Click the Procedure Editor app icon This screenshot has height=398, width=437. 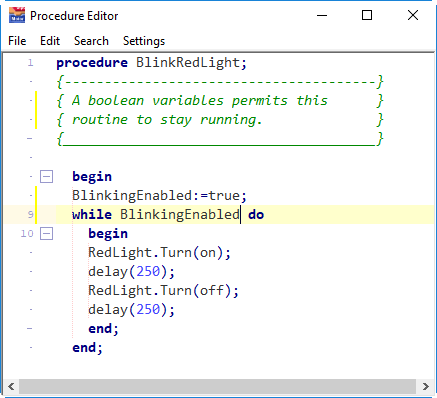[x=17, y=15]
